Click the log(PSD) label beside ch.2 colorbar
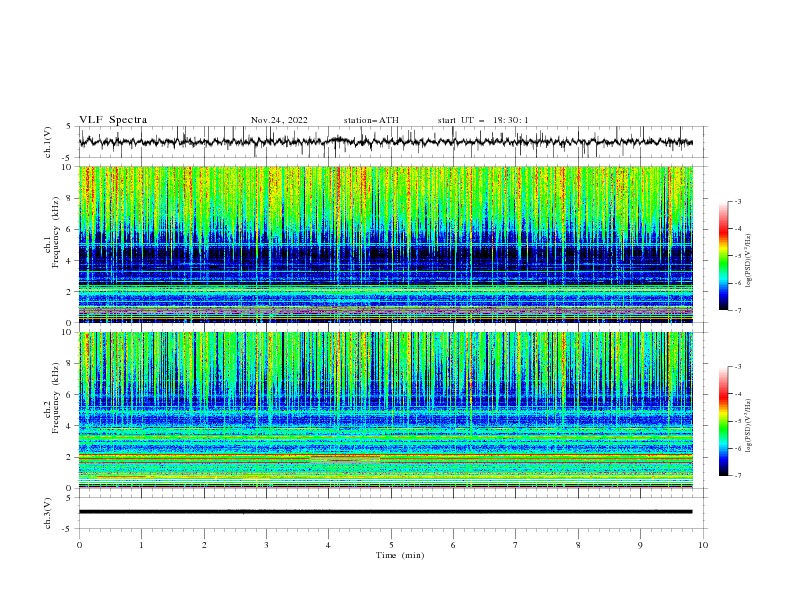This screenshot has height=612, width=792. 749,426
